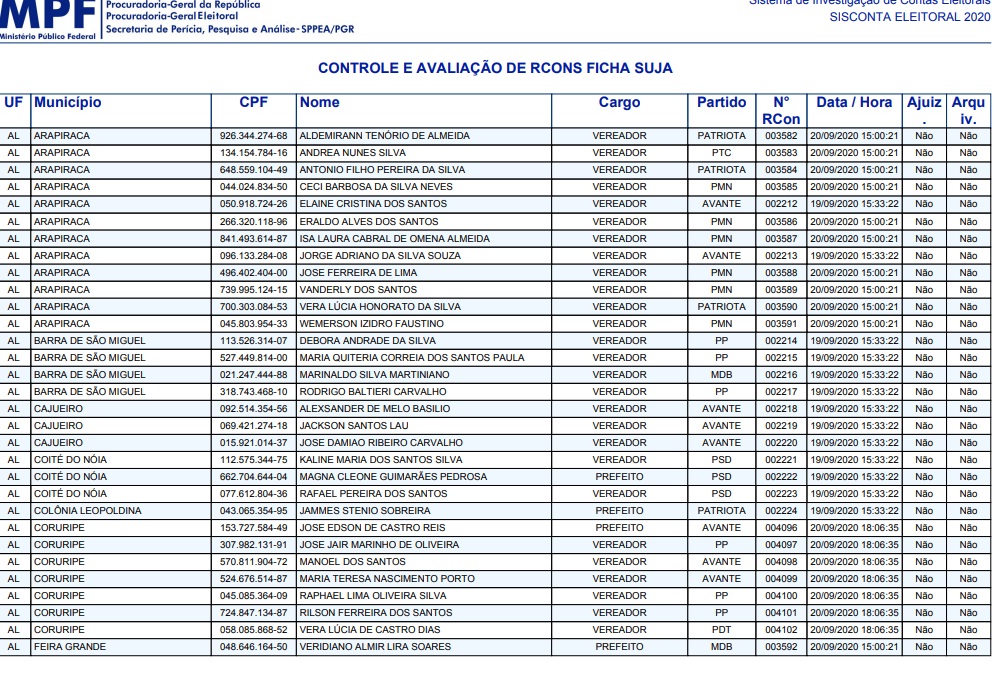Click 'MARIA QUITERIA CORREIA DOS SANTOS PAULA'
The image size is (997, 673).
tap(412, 358)
